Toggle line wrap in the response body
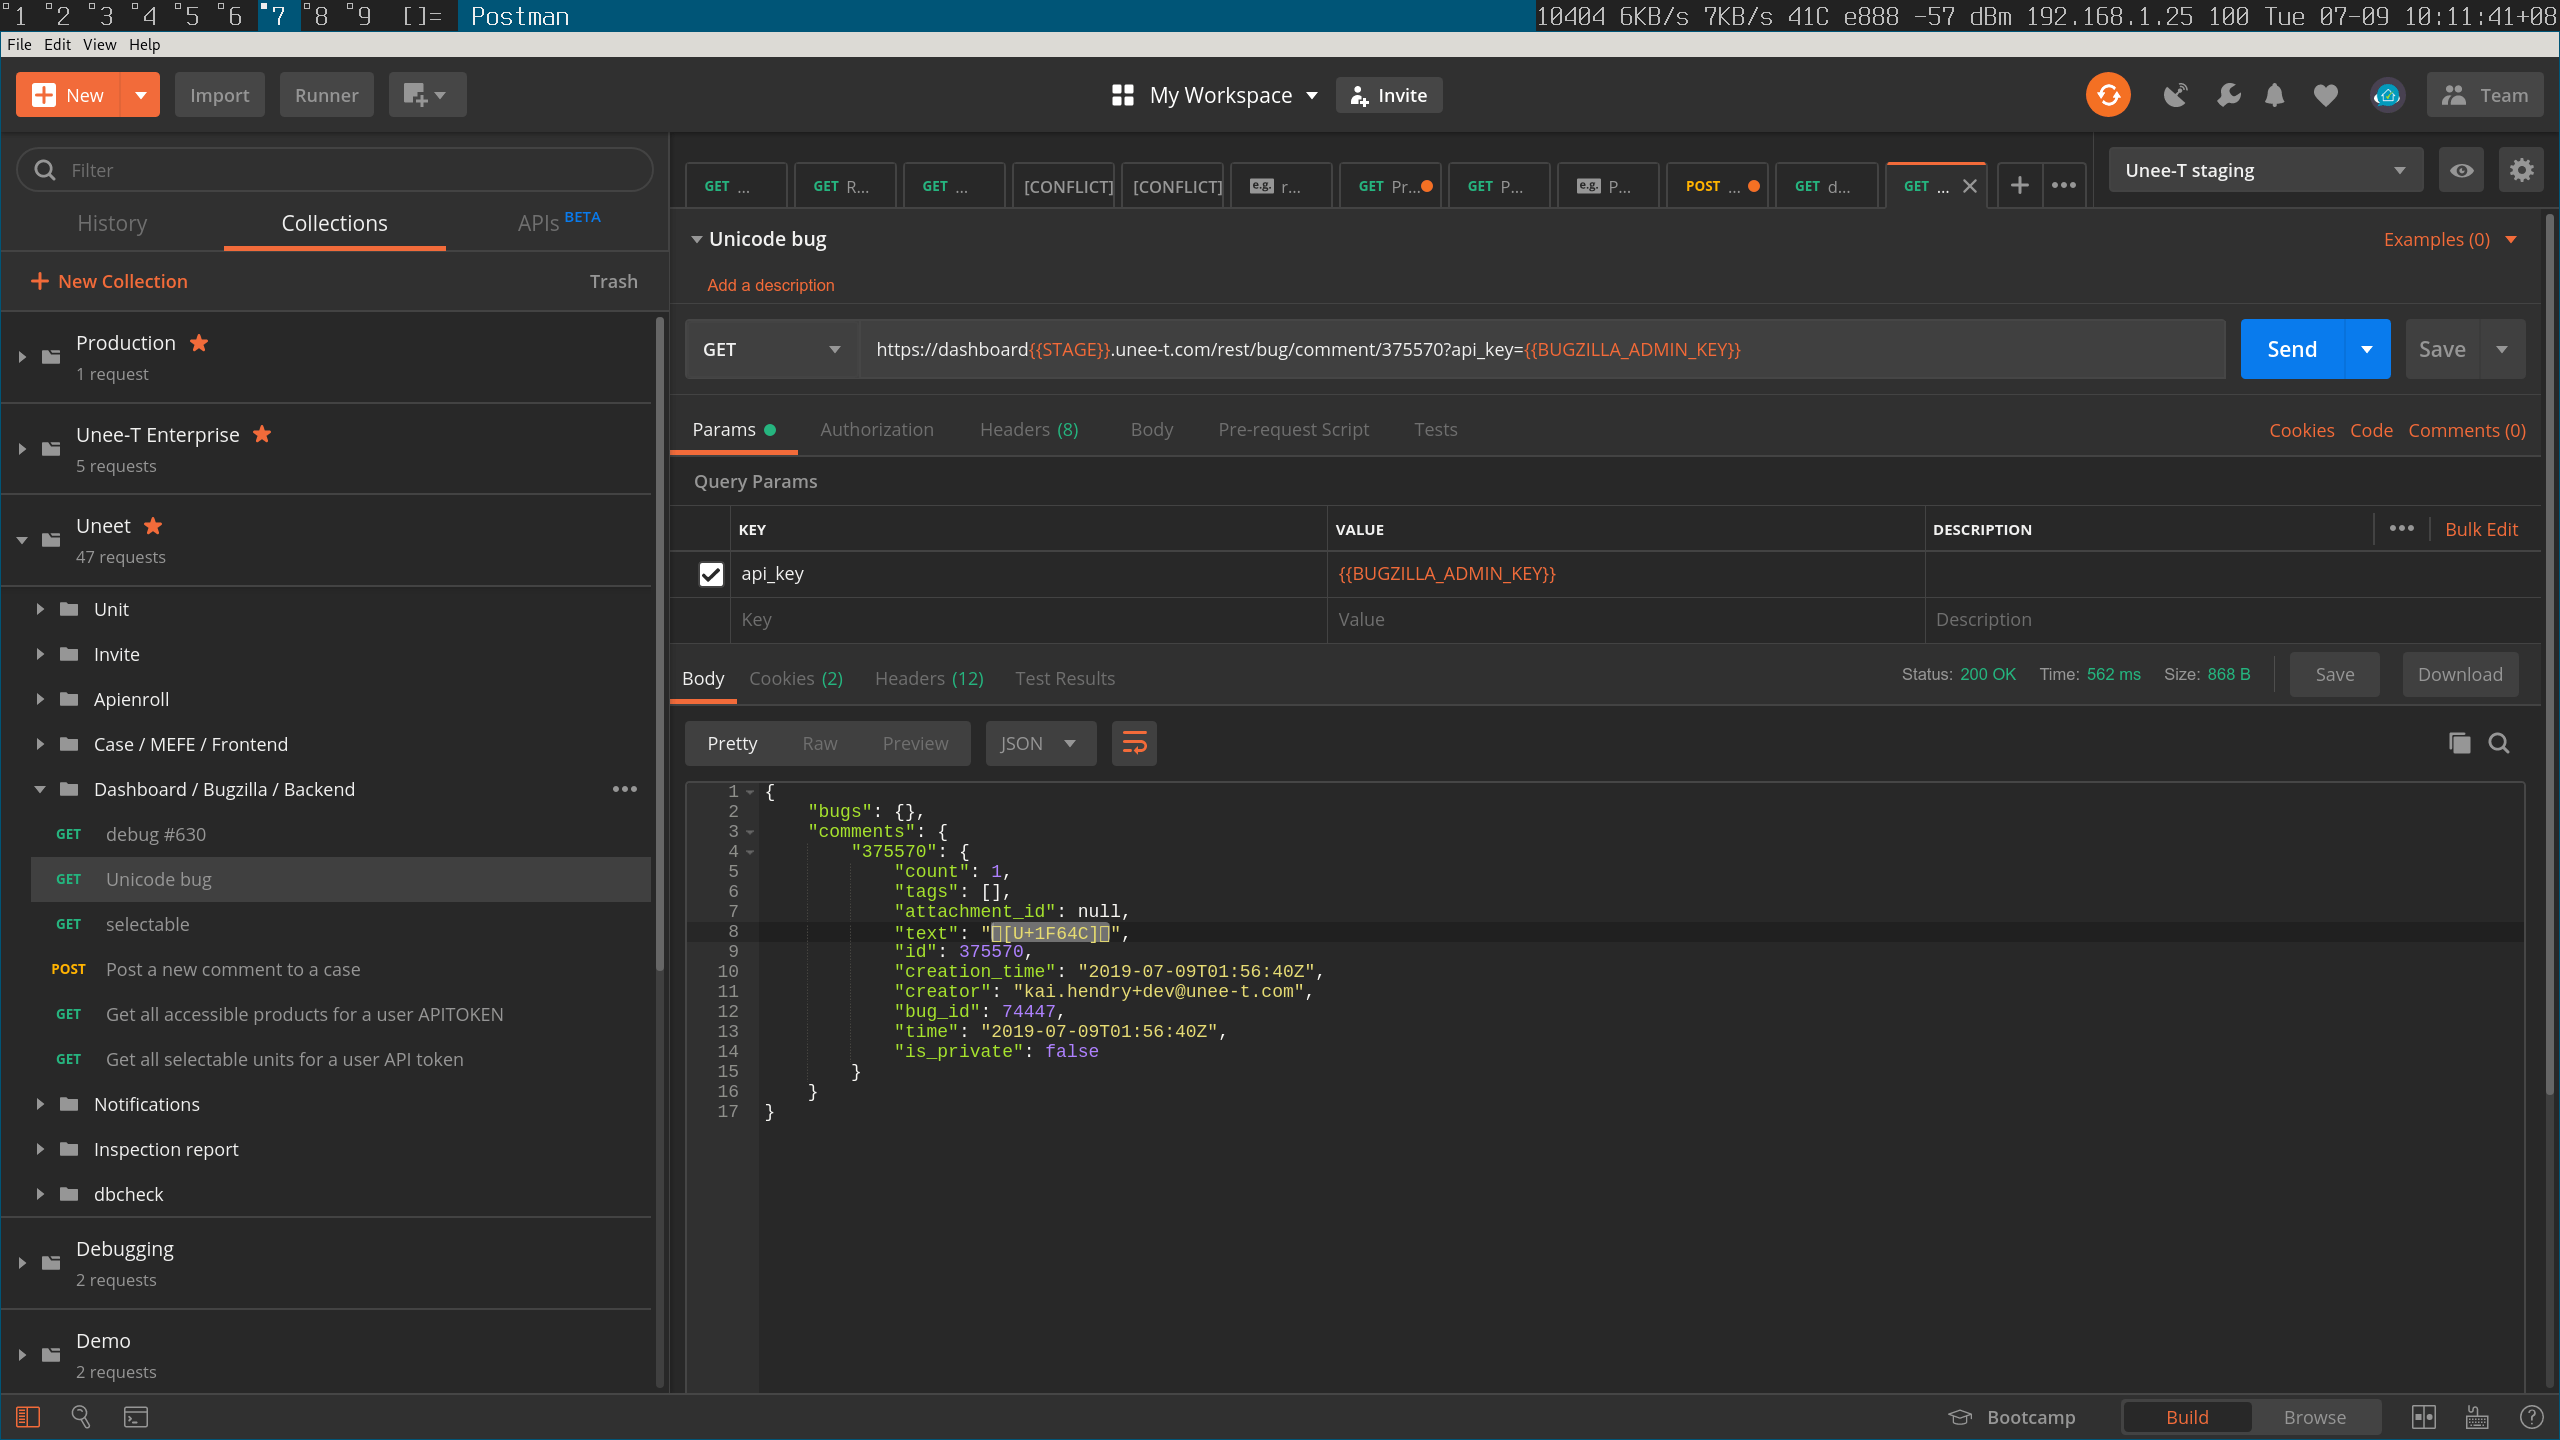2560x1440 pixels. [x=1134, y=744]
